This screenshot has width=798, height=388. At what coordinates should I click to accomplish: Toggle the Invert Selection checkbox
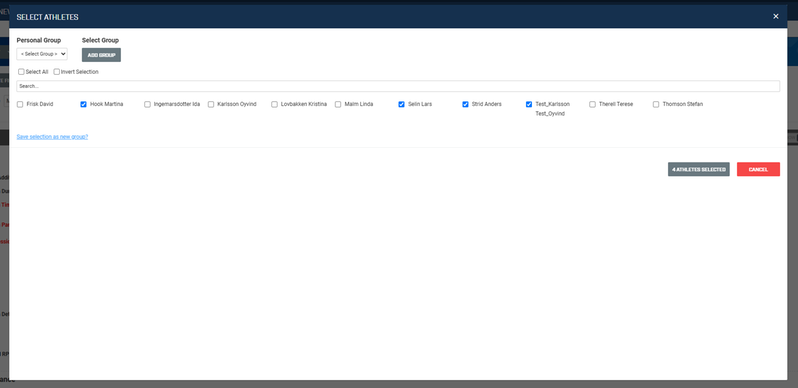point(56,72)
